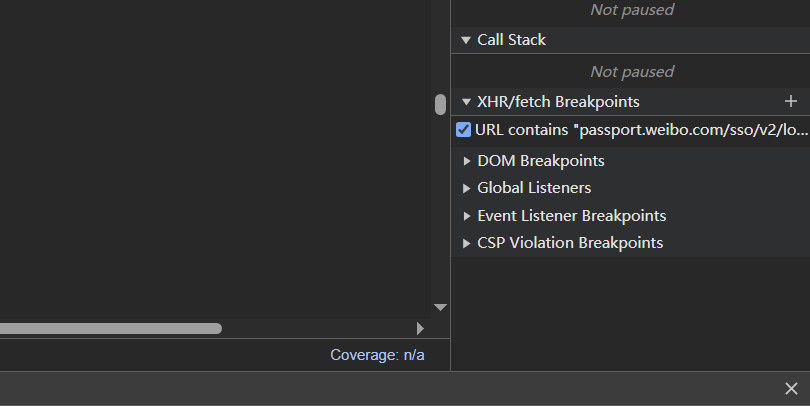Image resolution: width=810 pixels, height=406 pixels.
Task: Close the bottom drawer with X icon
Action: click(x=791, y=388)
